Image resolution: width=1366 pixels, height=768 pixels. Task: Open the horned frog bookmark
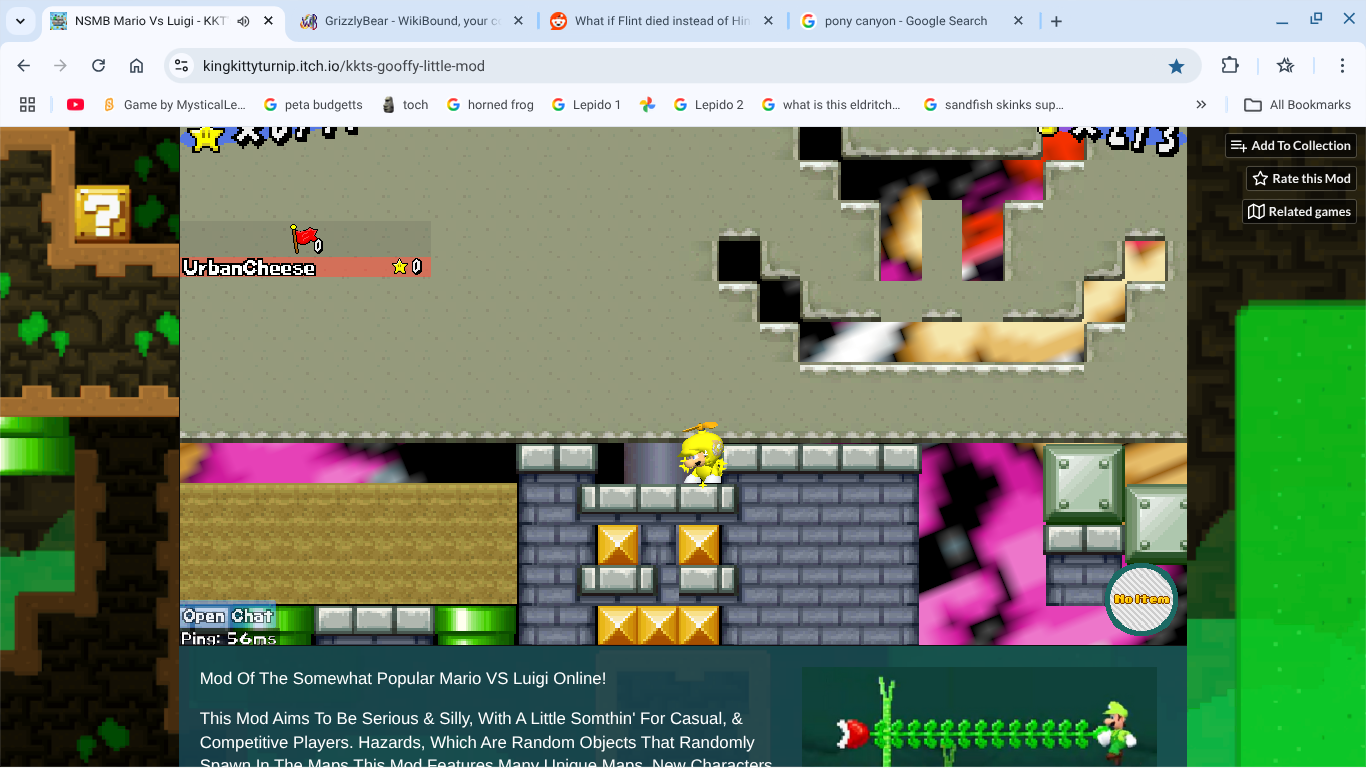[490, 104]
